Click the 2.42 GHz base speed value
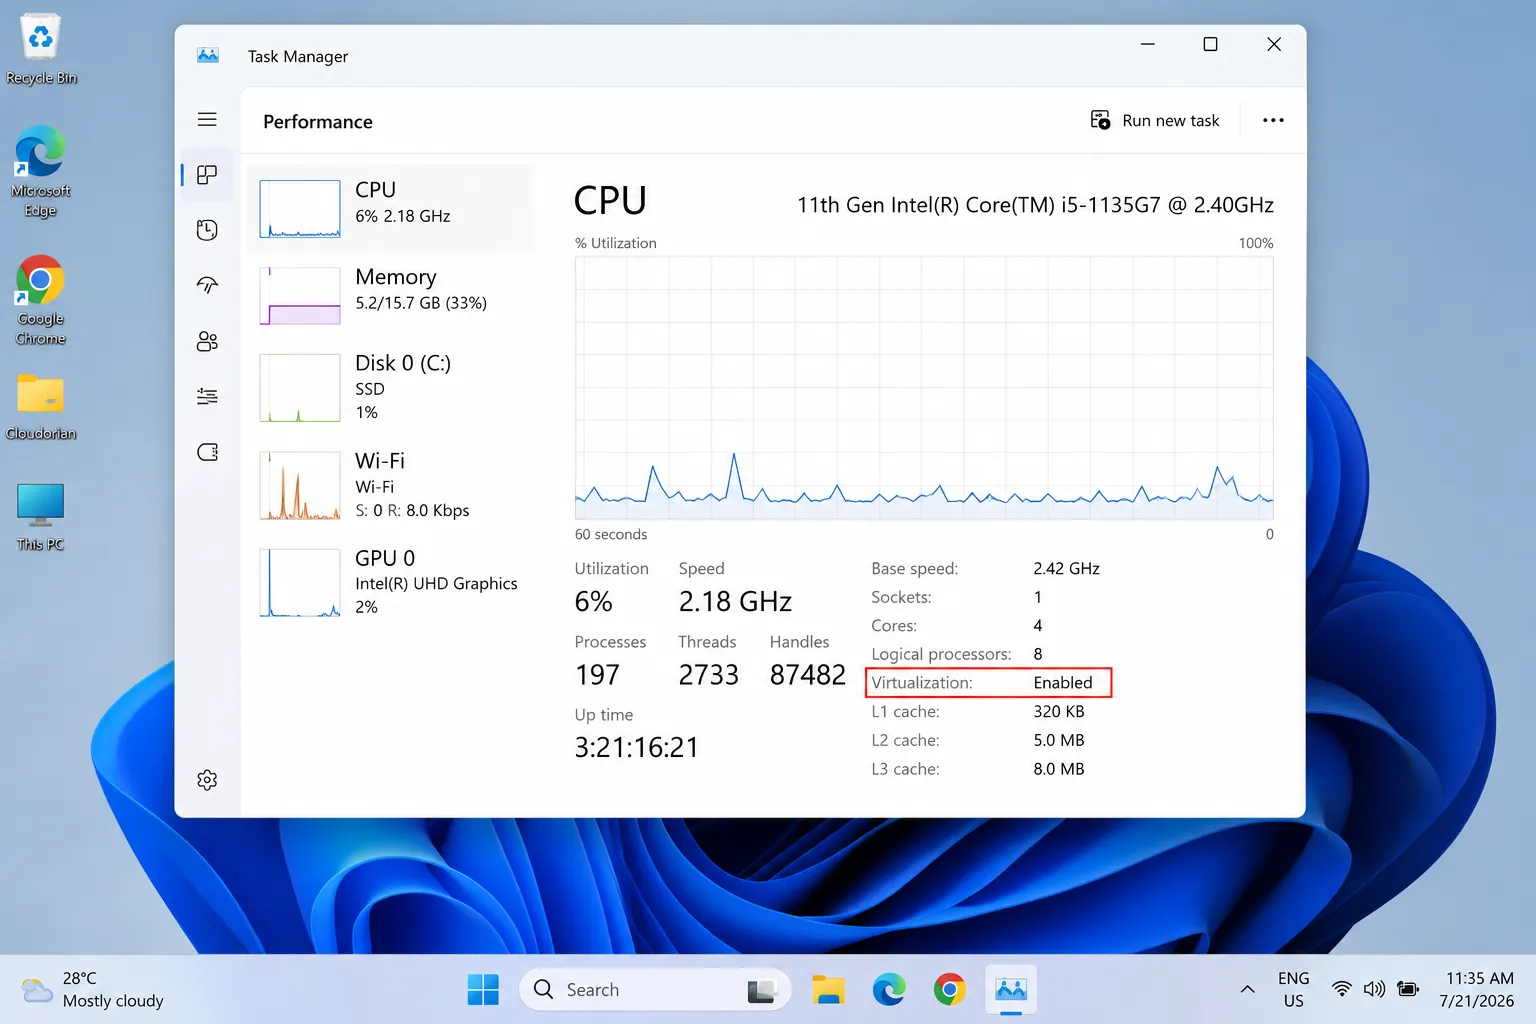This screenshot has height=1024, width=1536. pos(1066,568)
